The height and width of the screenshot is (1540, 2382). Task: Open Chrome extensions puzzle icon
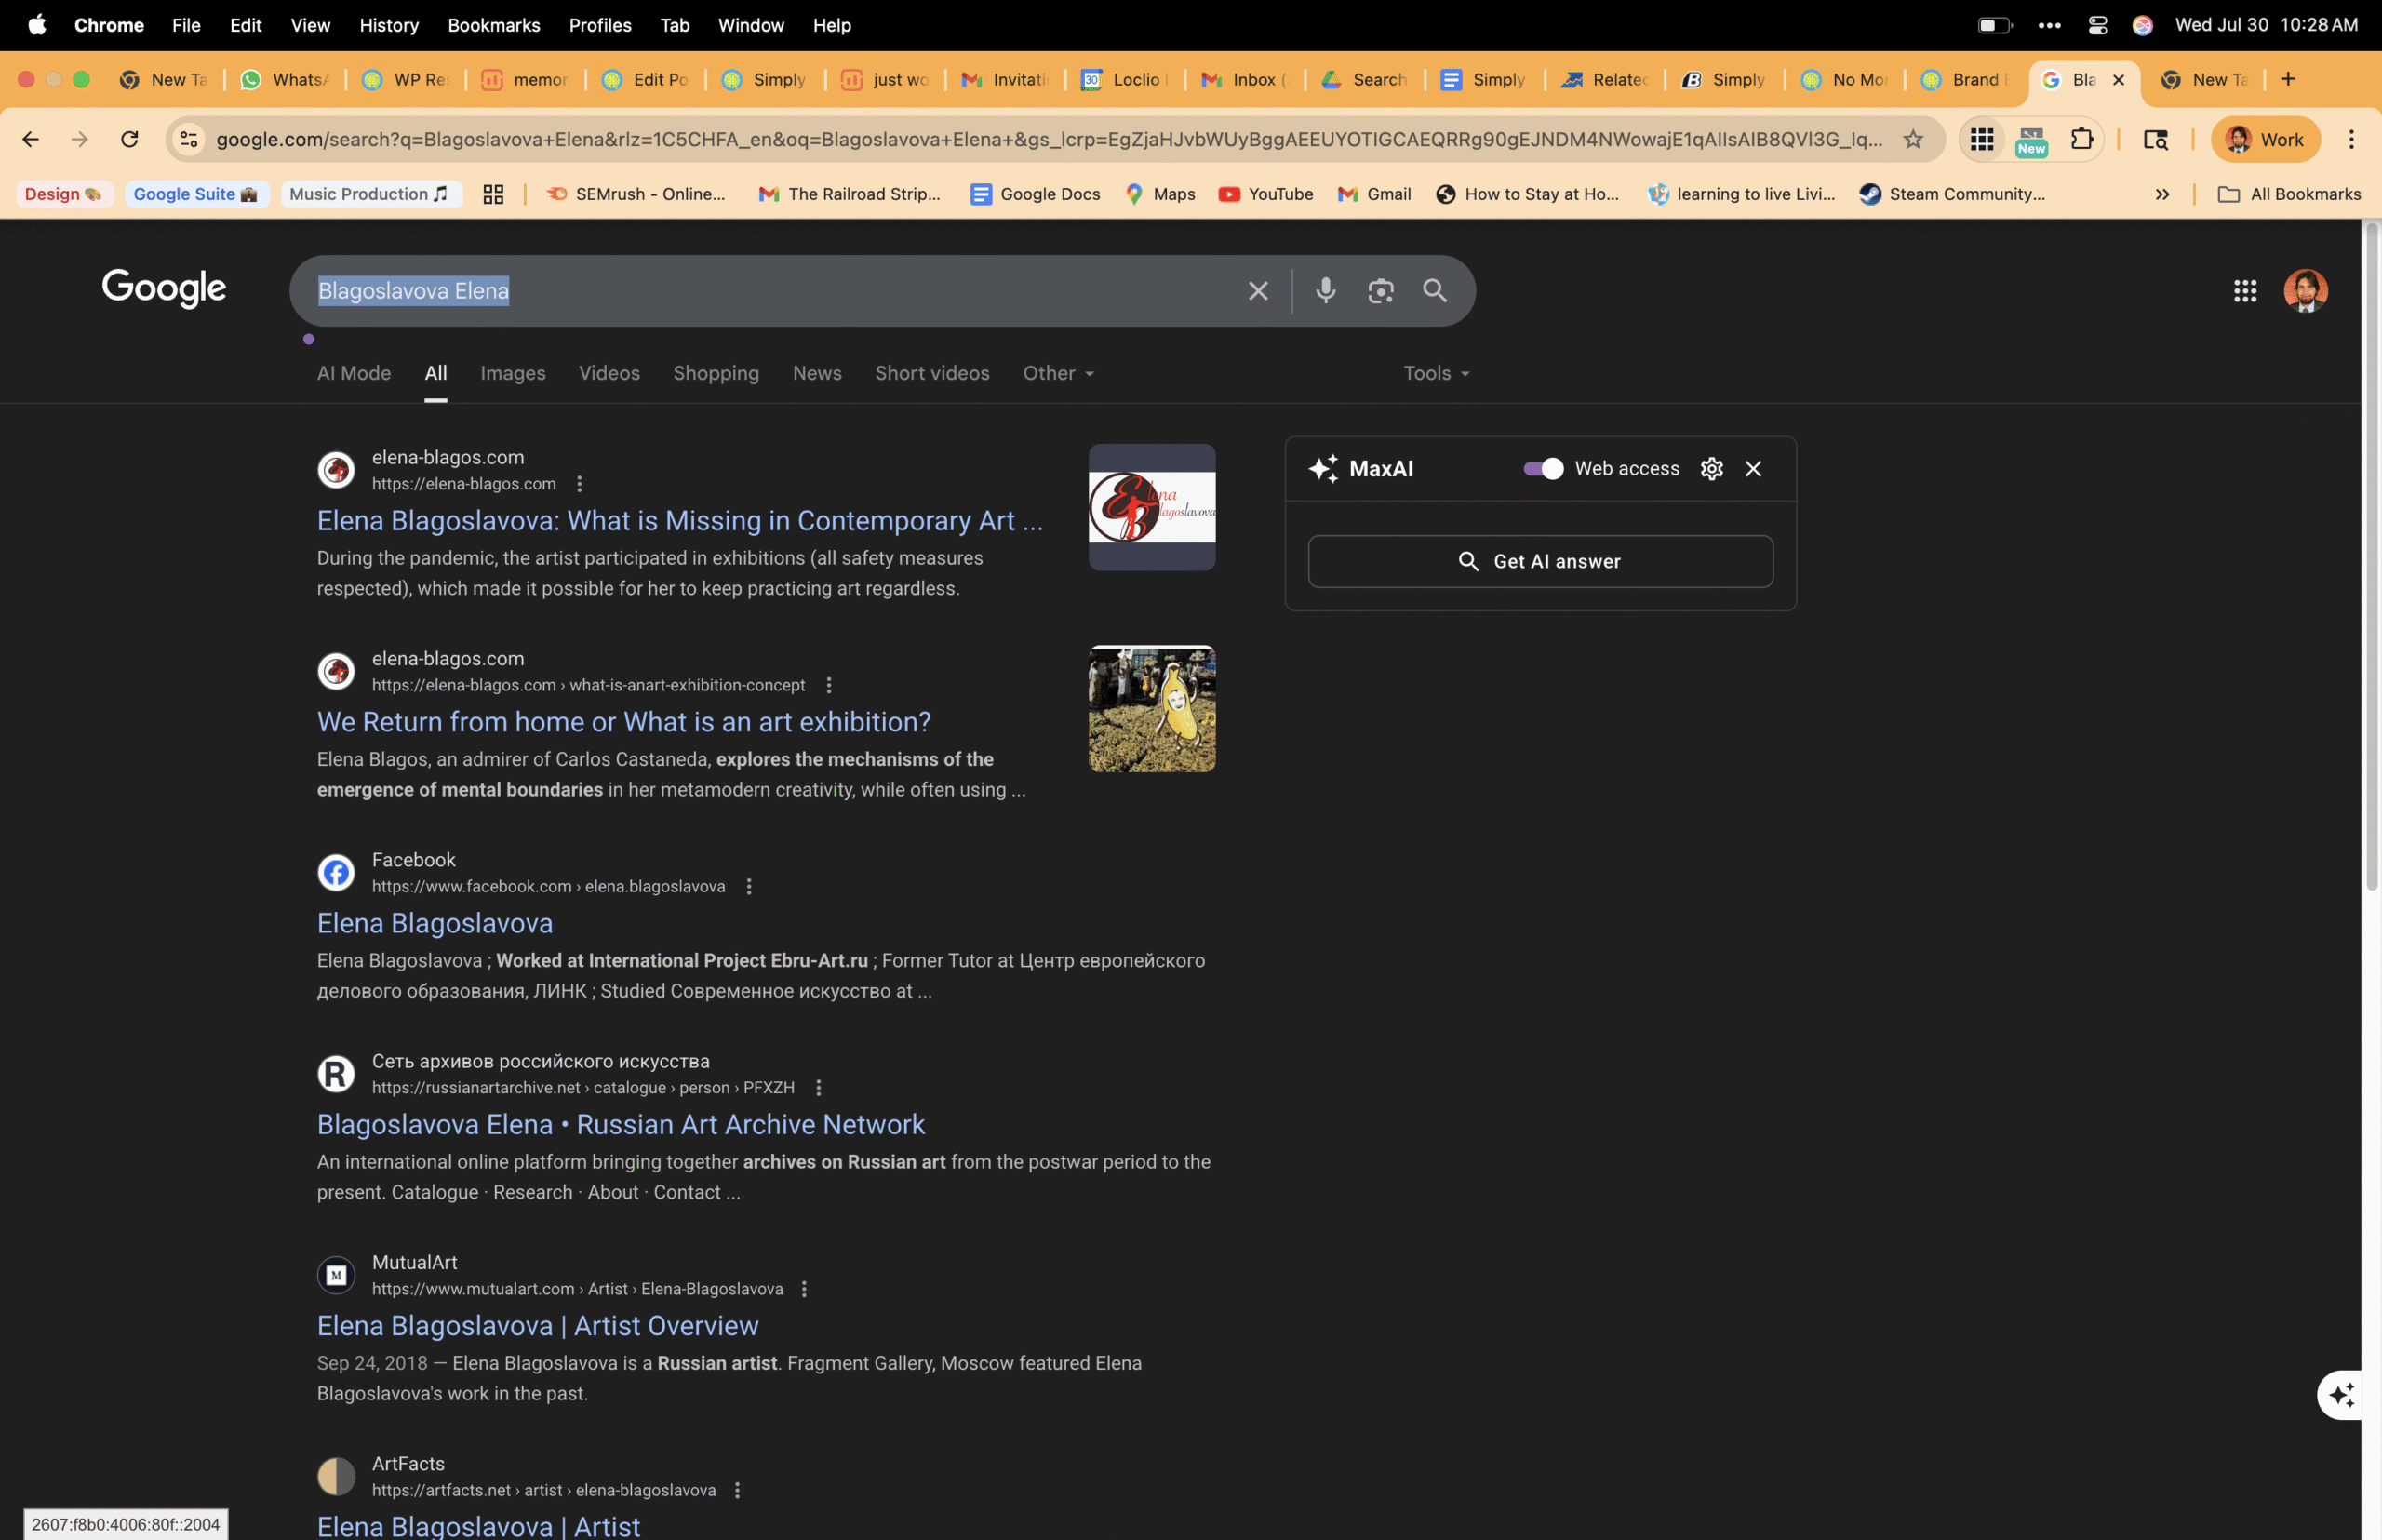coord(2081,139)
